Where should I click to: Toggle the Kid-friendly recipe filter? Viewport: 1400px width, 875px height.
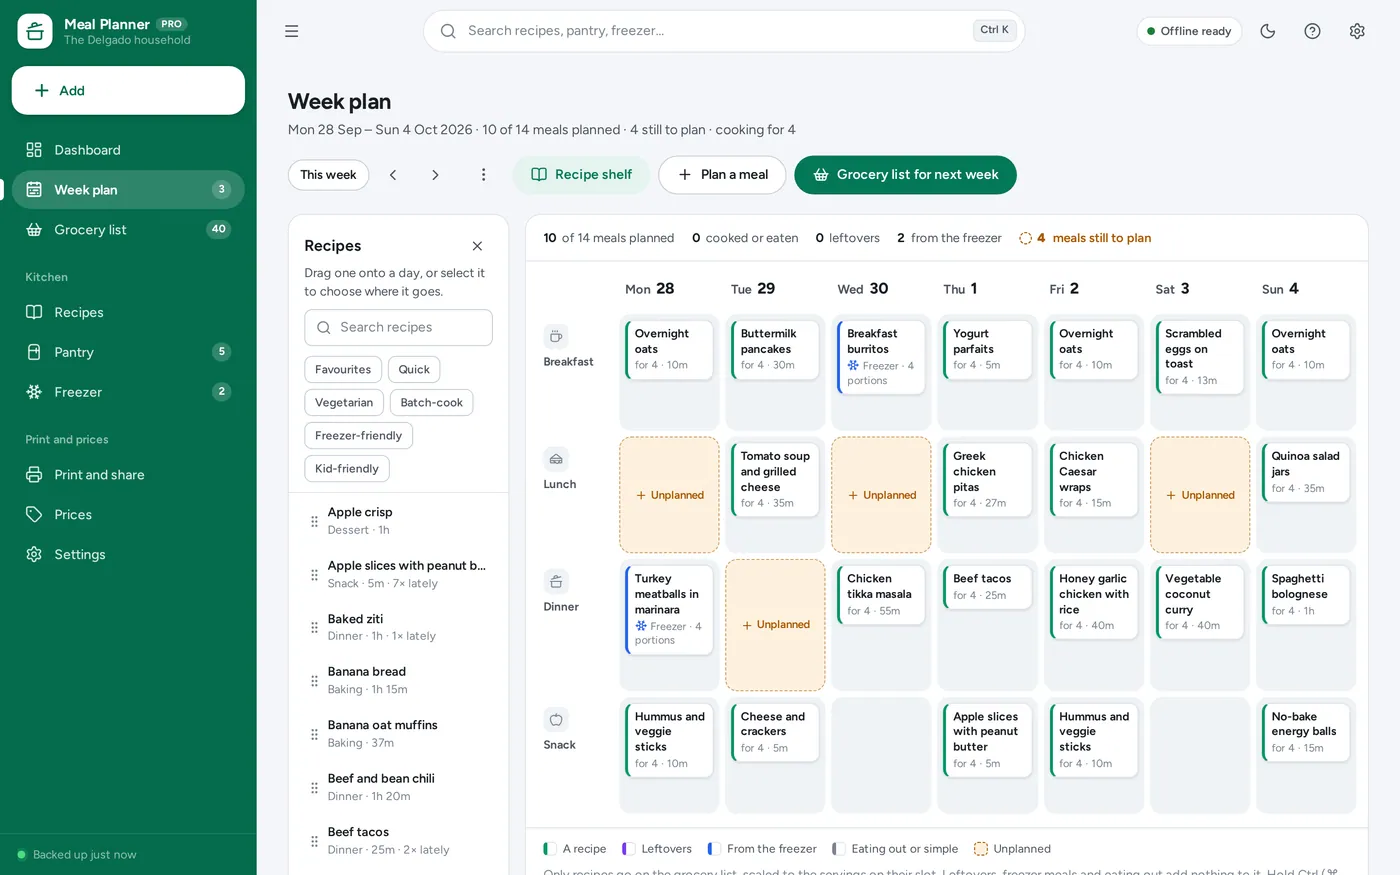click(x=347, y=468)
